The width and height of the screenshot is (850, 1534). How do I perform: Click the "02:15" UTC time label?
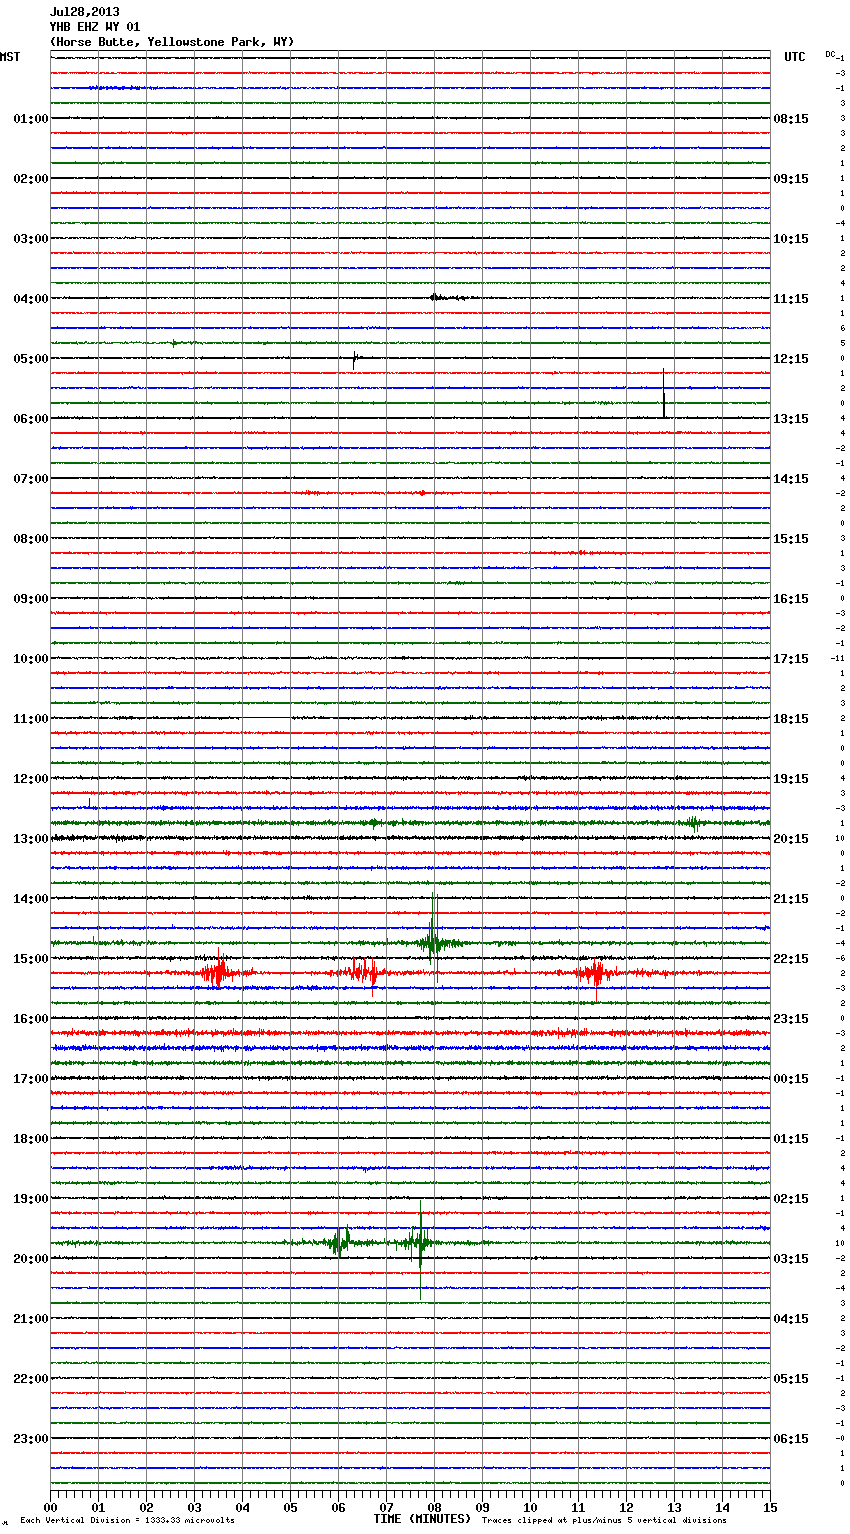(791, 1199)
